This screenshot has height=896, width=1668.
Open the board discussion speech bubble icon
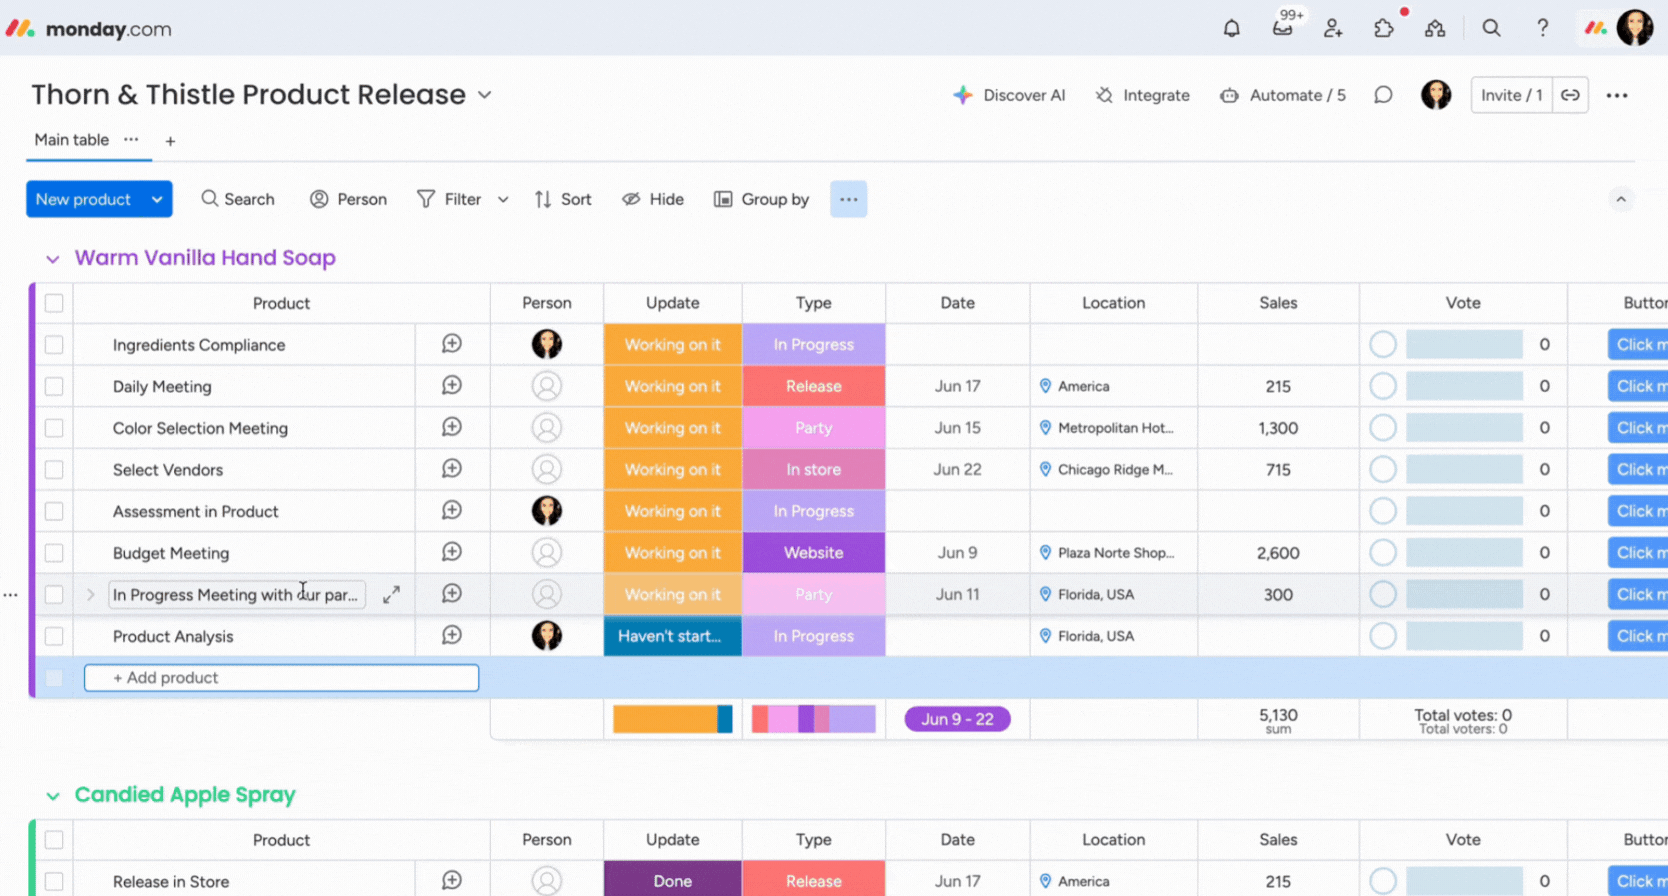1383,95
